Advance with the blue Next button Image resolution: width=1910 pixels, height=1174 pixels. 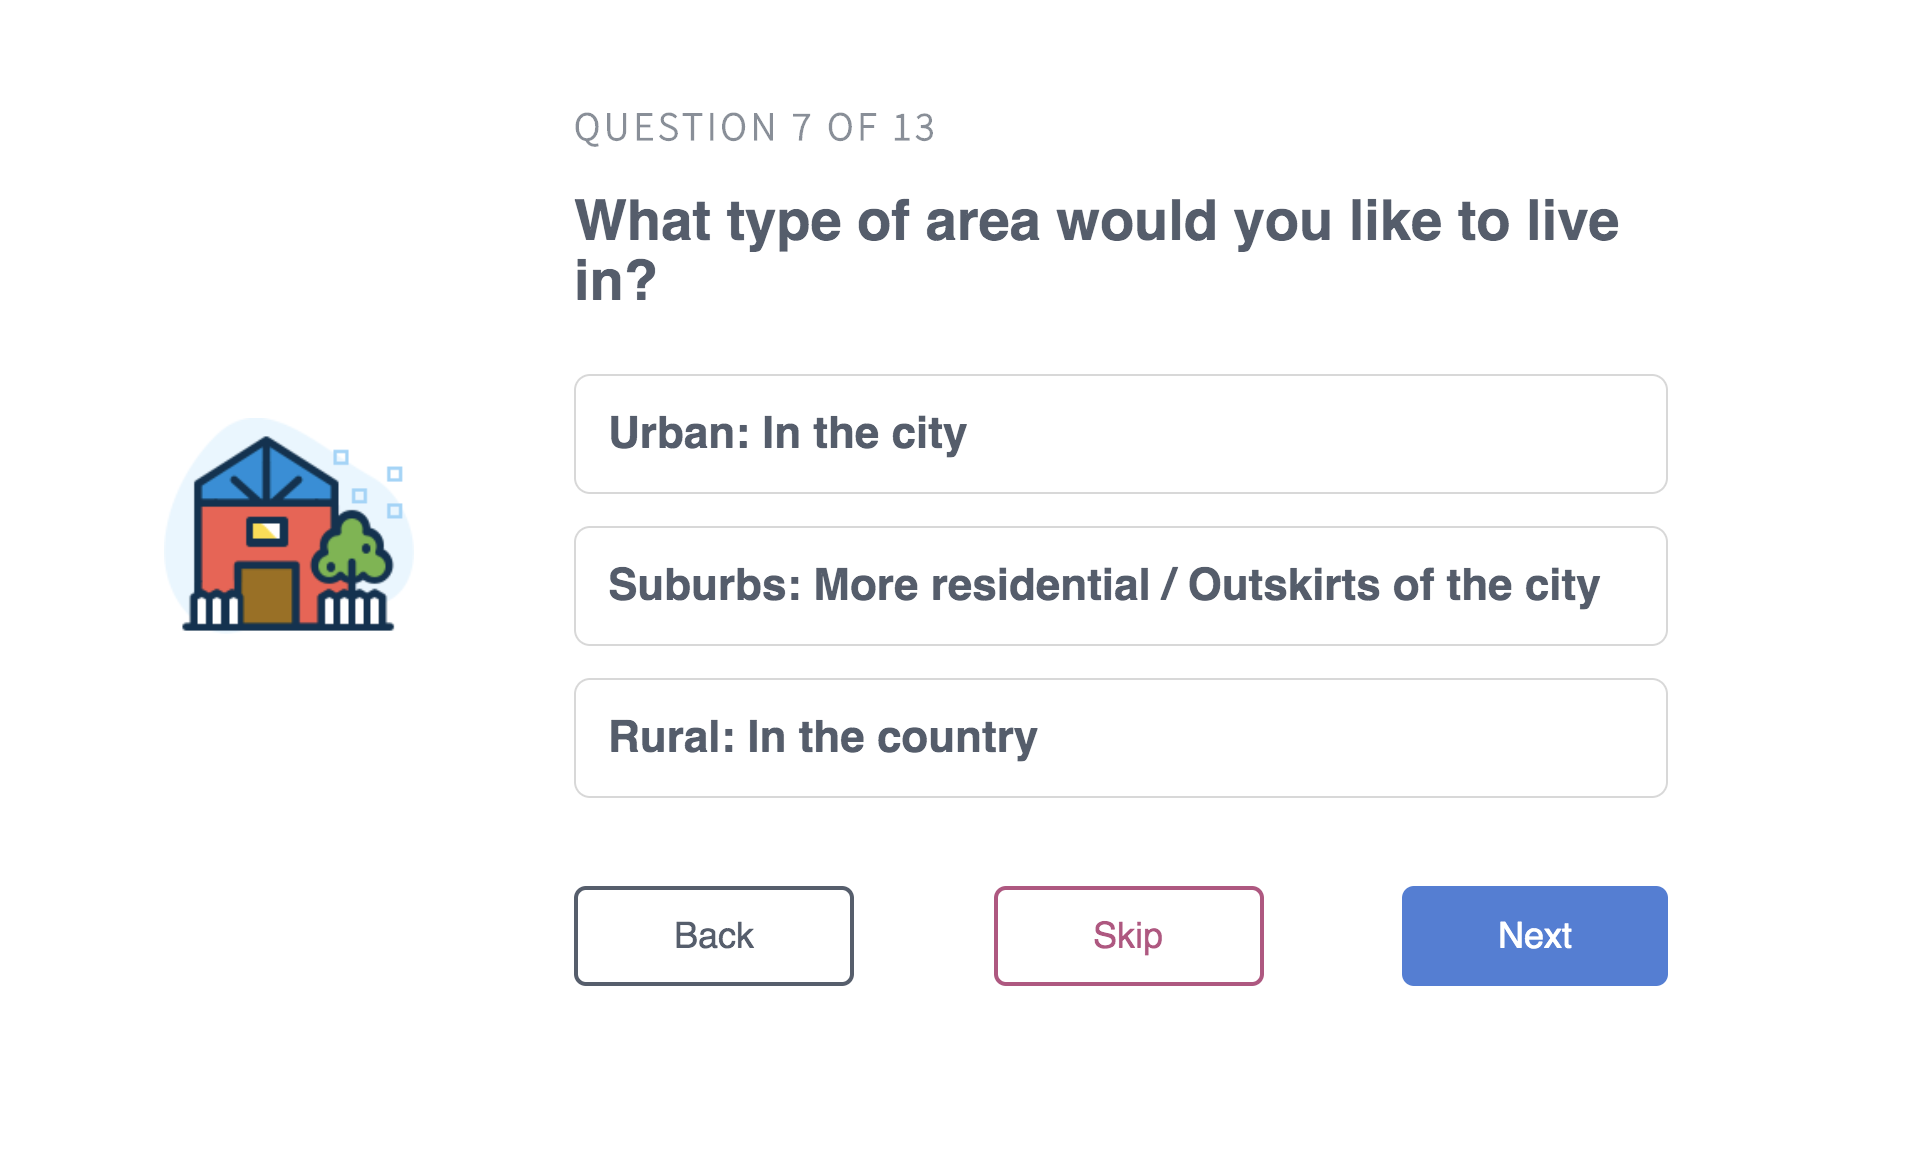1534,936
